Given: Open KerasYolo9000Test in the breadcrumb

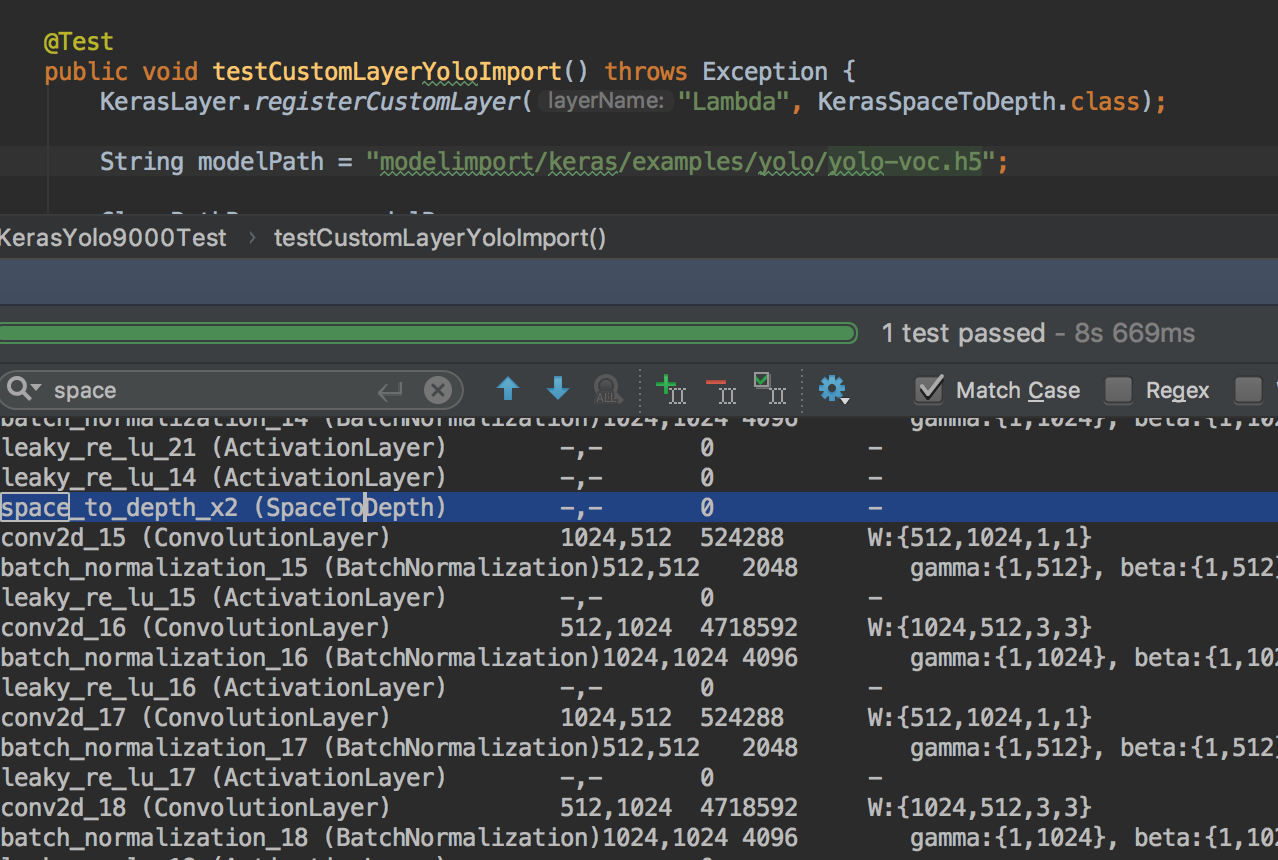Looking at the screenshot, I should pos(112,237).
